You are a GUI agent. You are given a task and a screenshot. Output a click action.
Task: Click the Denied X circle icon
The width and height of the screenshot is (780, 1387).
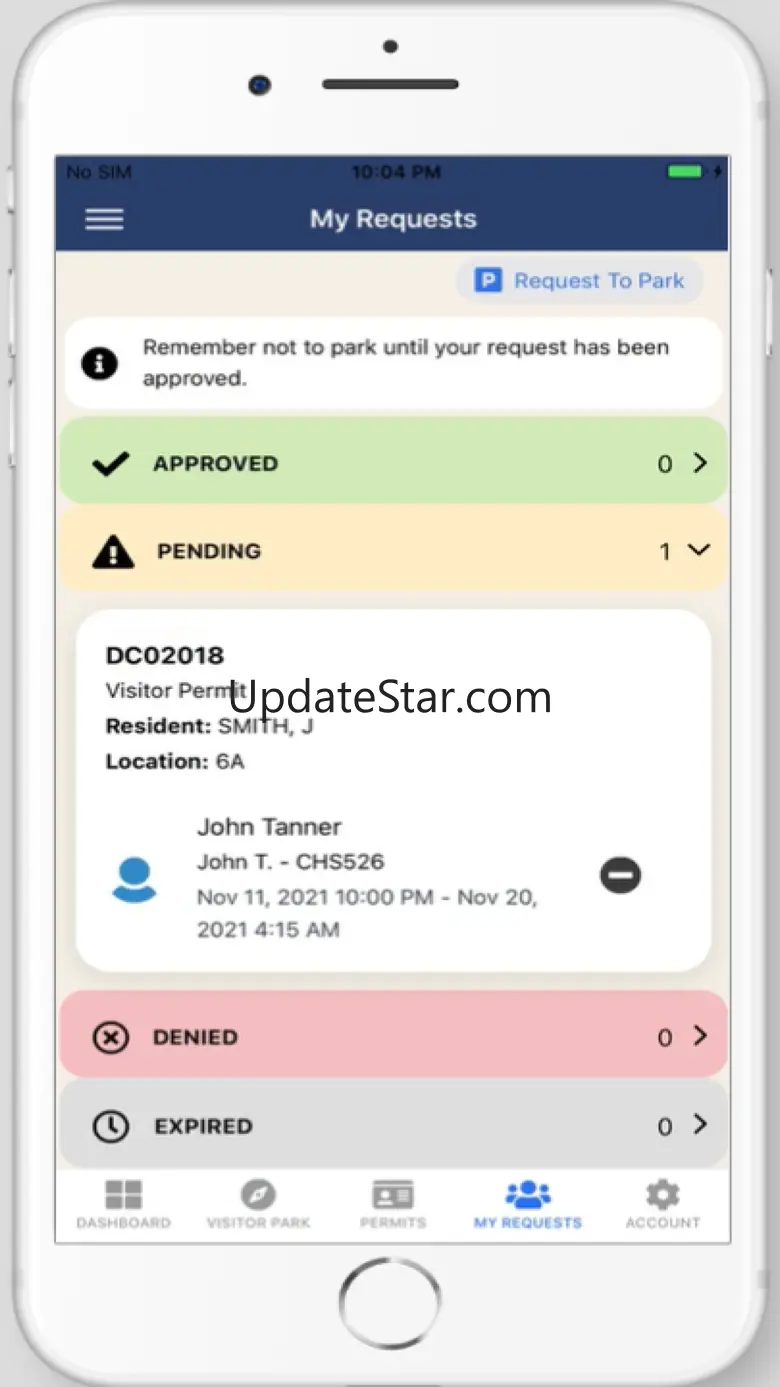pyautogui.click(x=110, y=1038)
